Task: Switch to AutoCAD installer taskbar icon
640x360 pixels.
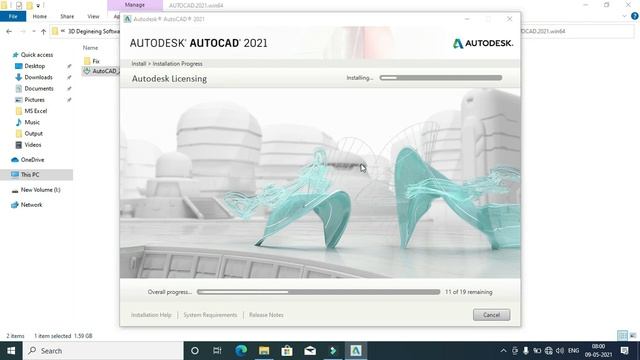Action: (356, 351)
